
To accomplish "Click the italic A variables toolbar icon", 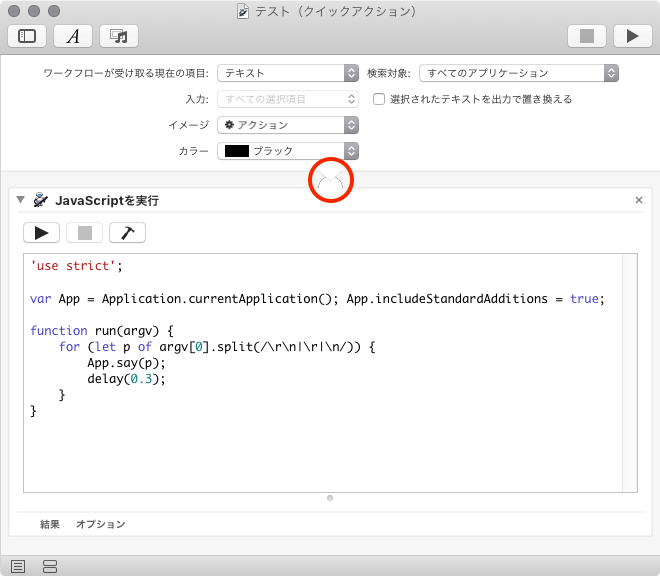I will [x=73, y=36].
